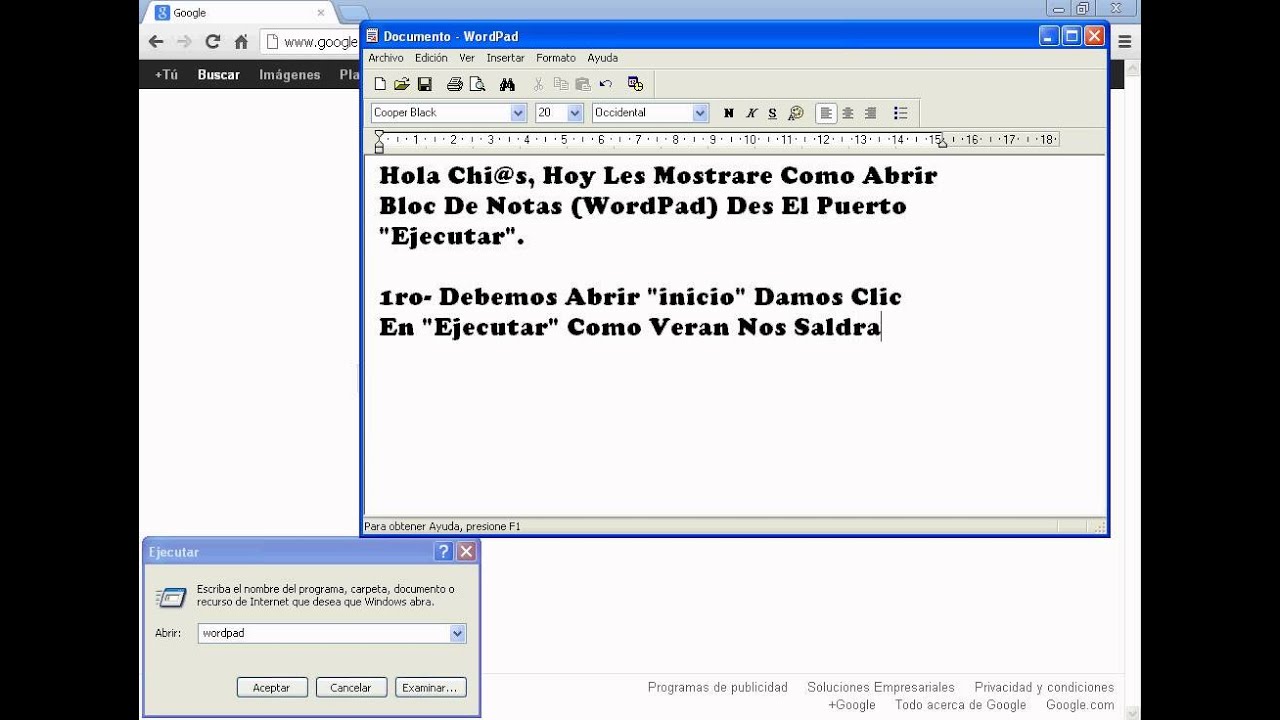1280x720 pixels.
Task: Click the Chrome home icon
Action: (x=241, y=41)
